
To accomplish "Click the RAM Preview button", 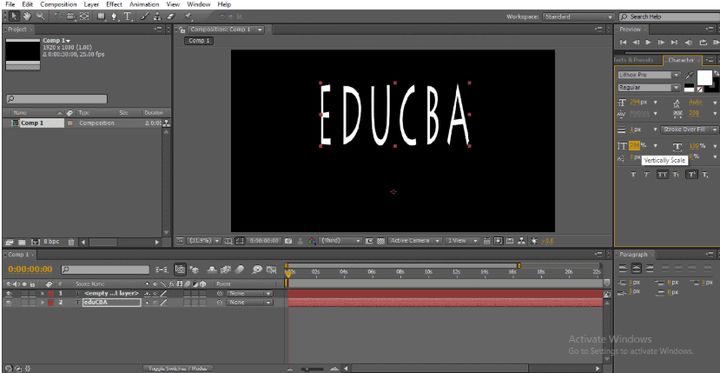I will click(715, 42).
